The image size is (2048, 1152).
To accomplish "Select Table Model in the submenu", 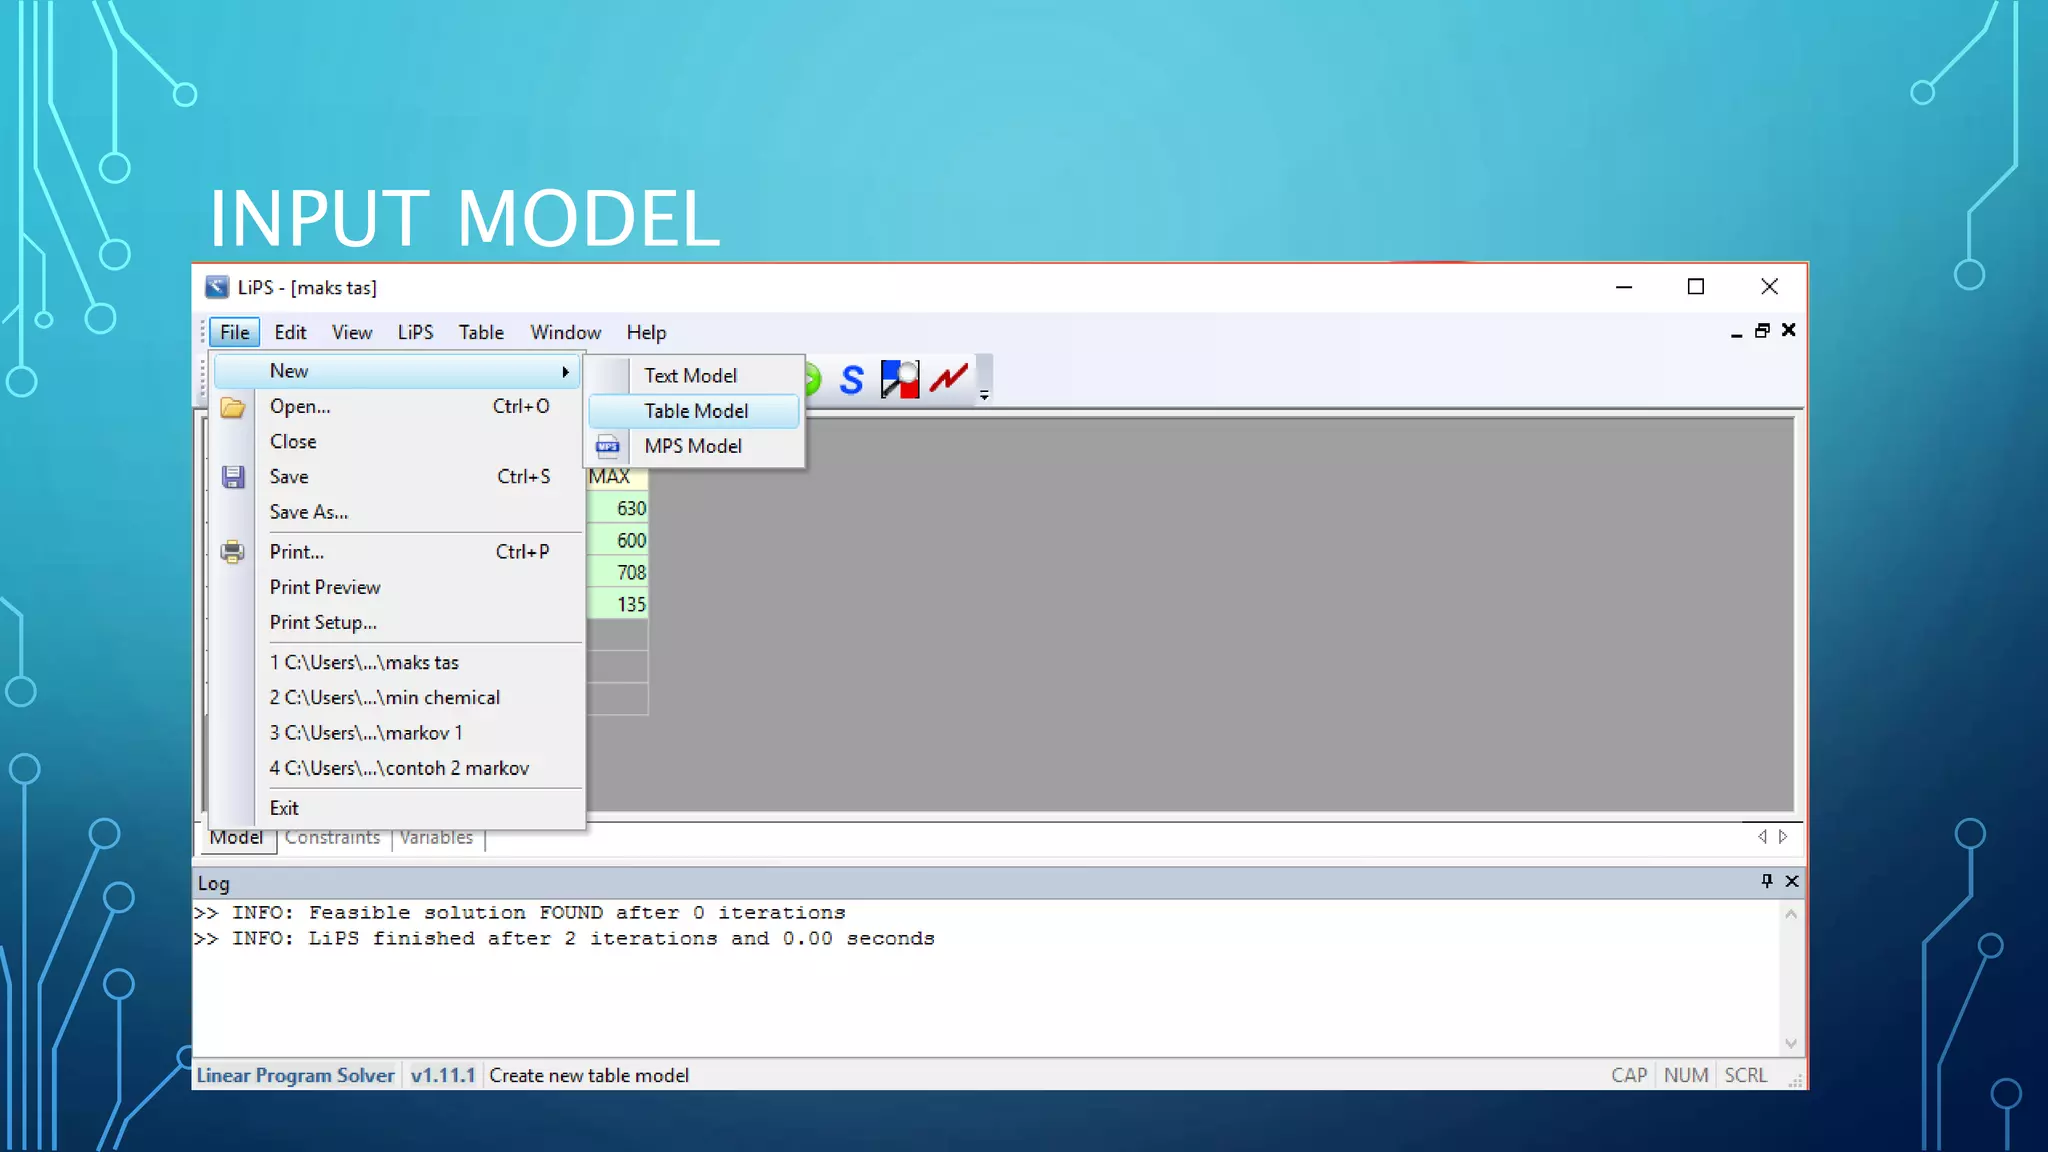I will tap(696, 411).
